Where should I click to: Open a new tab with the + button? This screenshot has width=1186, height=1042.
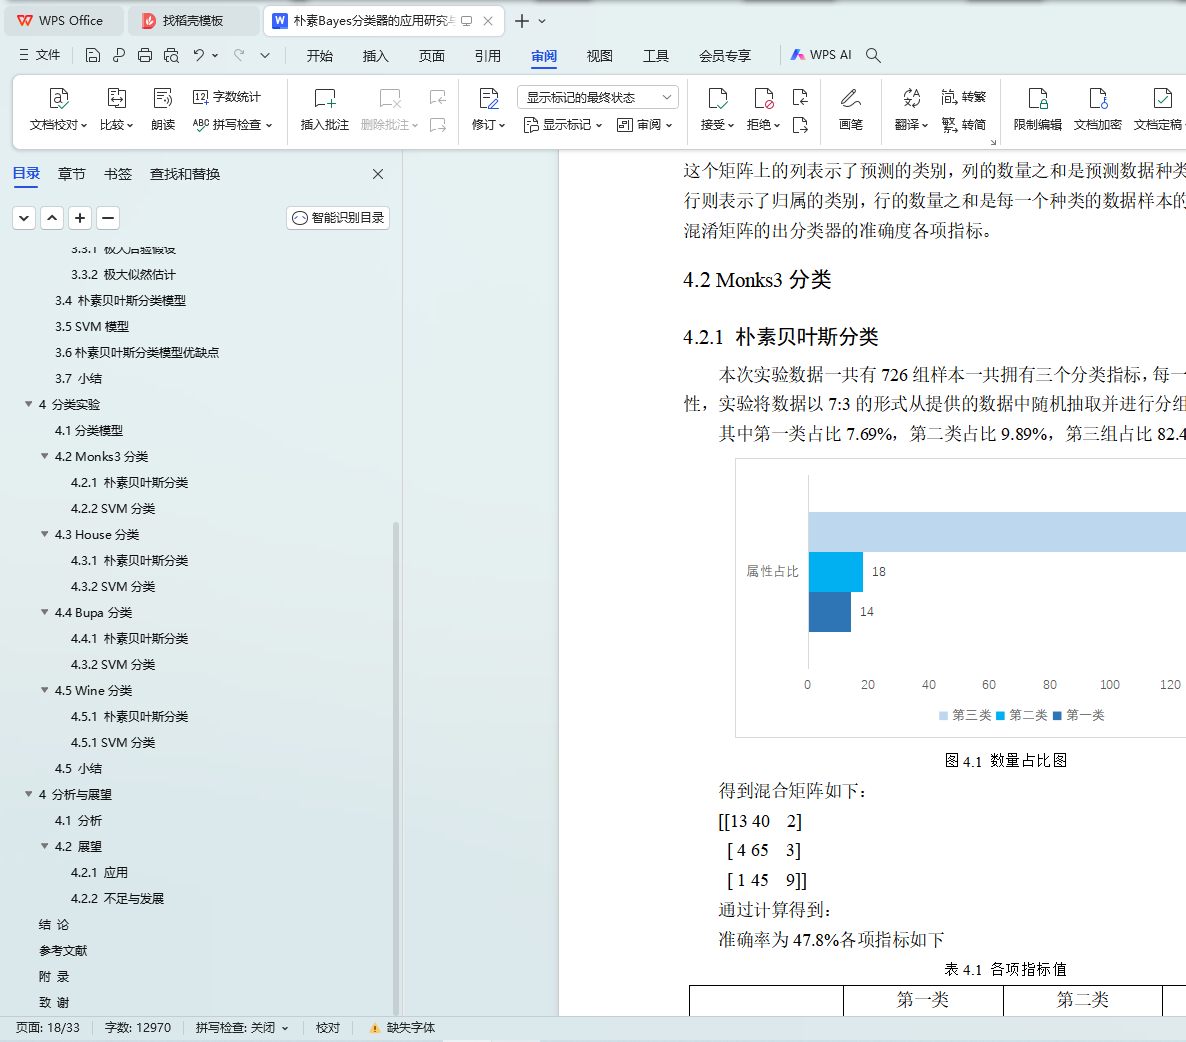pos(522,20)
